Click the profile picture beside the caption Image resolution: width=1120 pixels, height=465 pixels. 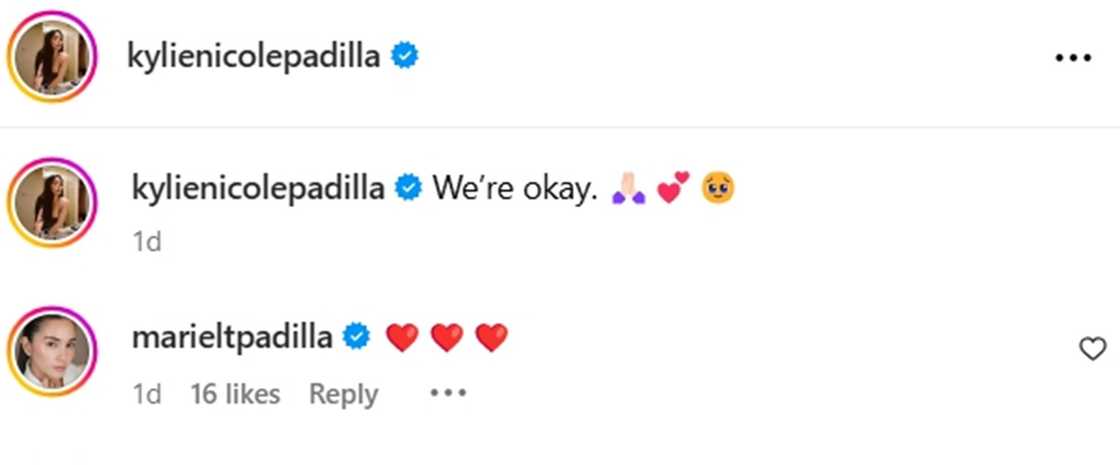tap(51, 202)
